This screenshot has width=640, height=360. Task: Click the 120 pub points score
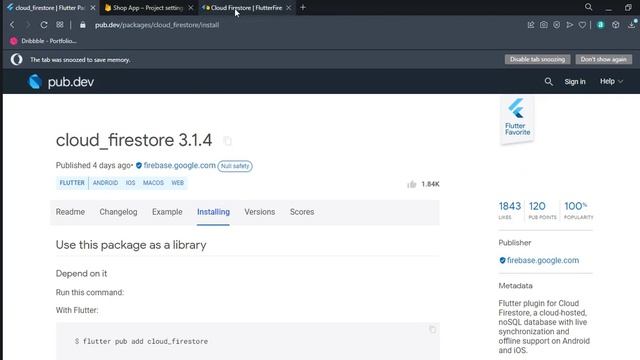point(542,210)
